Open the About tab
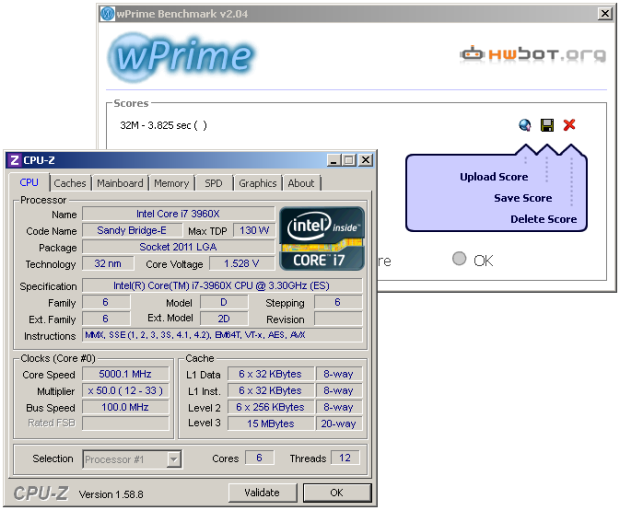Screen dimensions: 620x511 [301, 183]
